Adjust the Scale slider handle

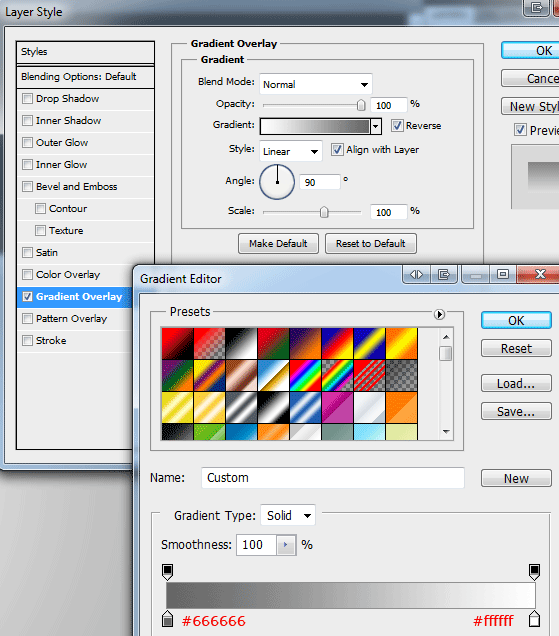(324, 212)
